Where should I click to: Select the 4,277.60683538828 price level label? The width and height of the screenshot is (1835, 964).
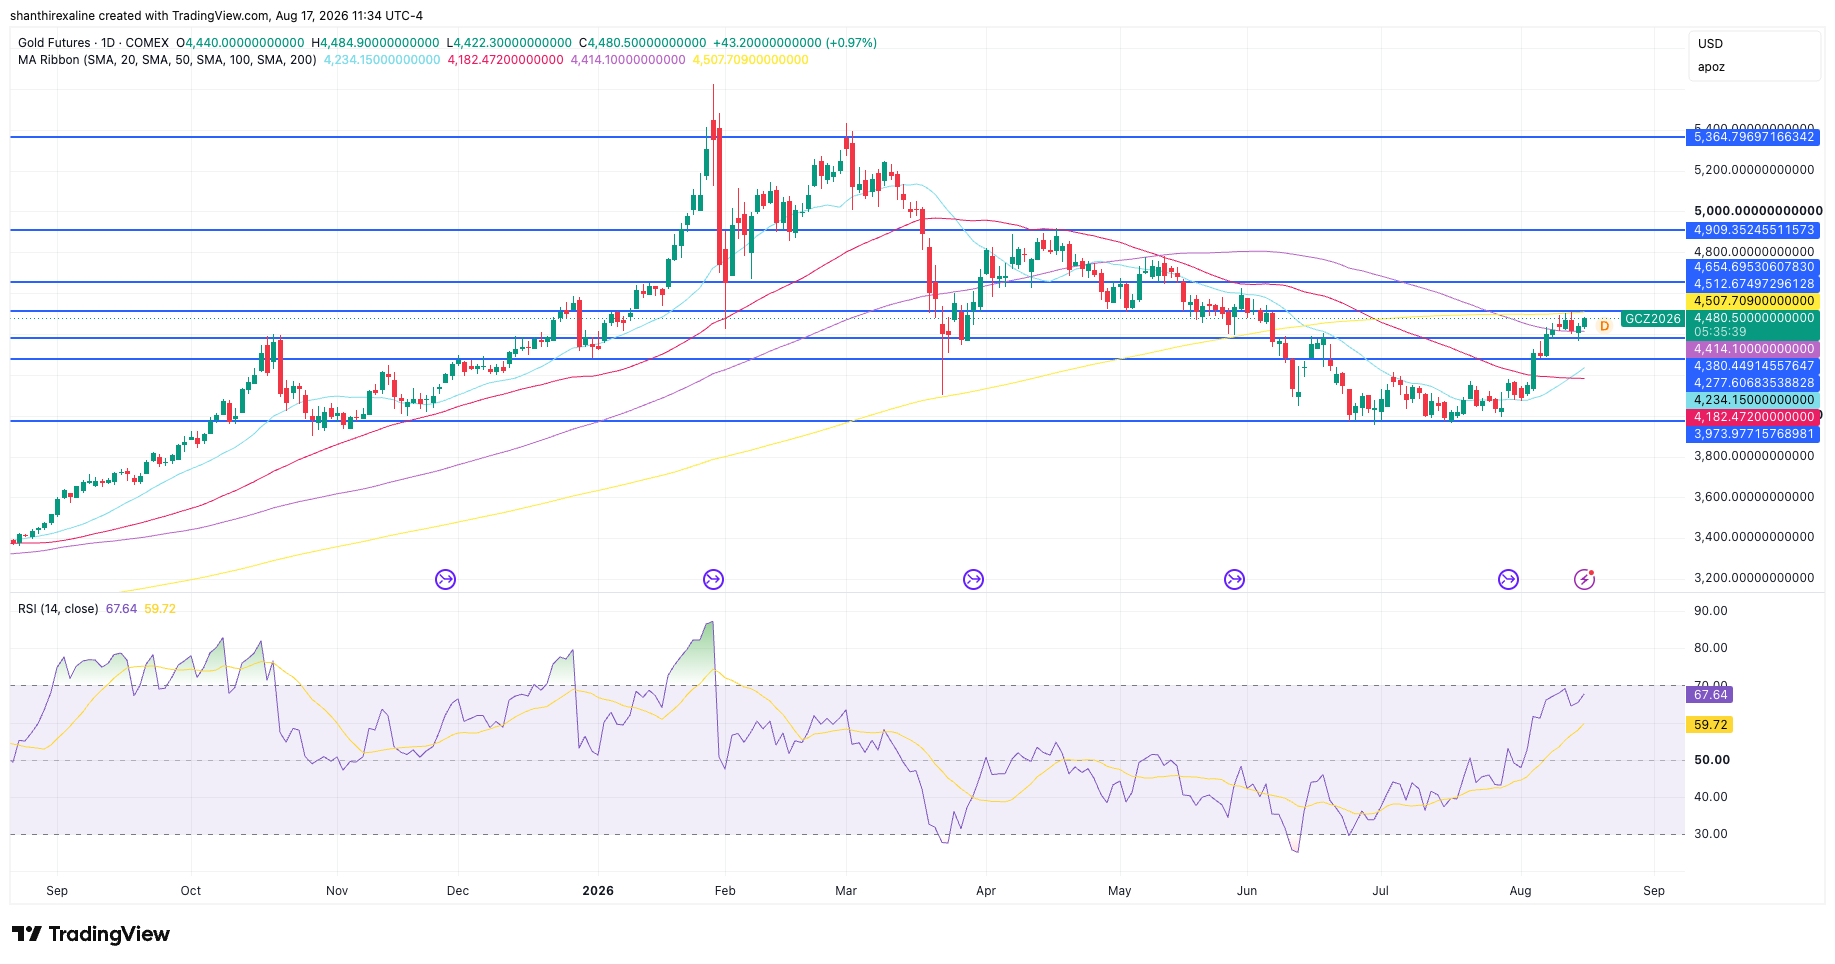click(1754, 383)
